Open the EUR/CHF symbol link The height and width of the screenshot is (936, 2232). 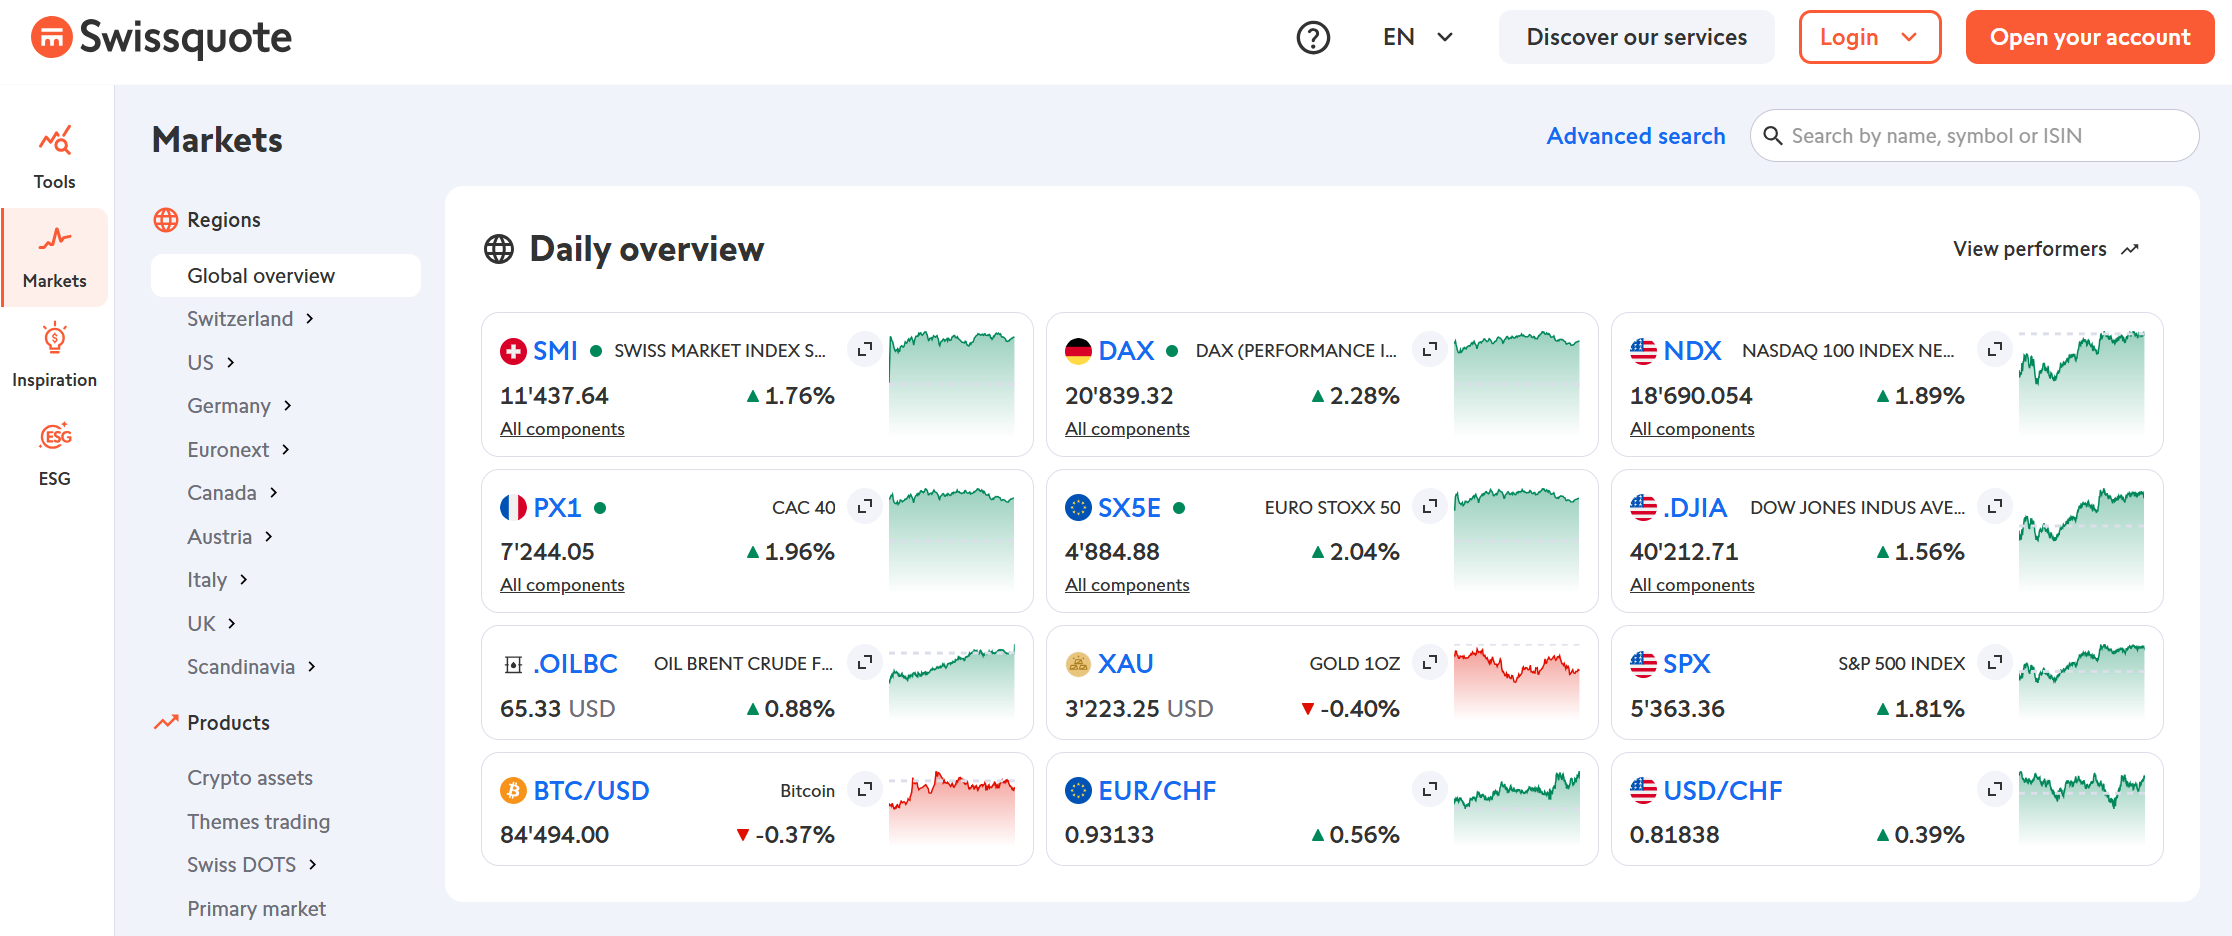point(1157,791)
